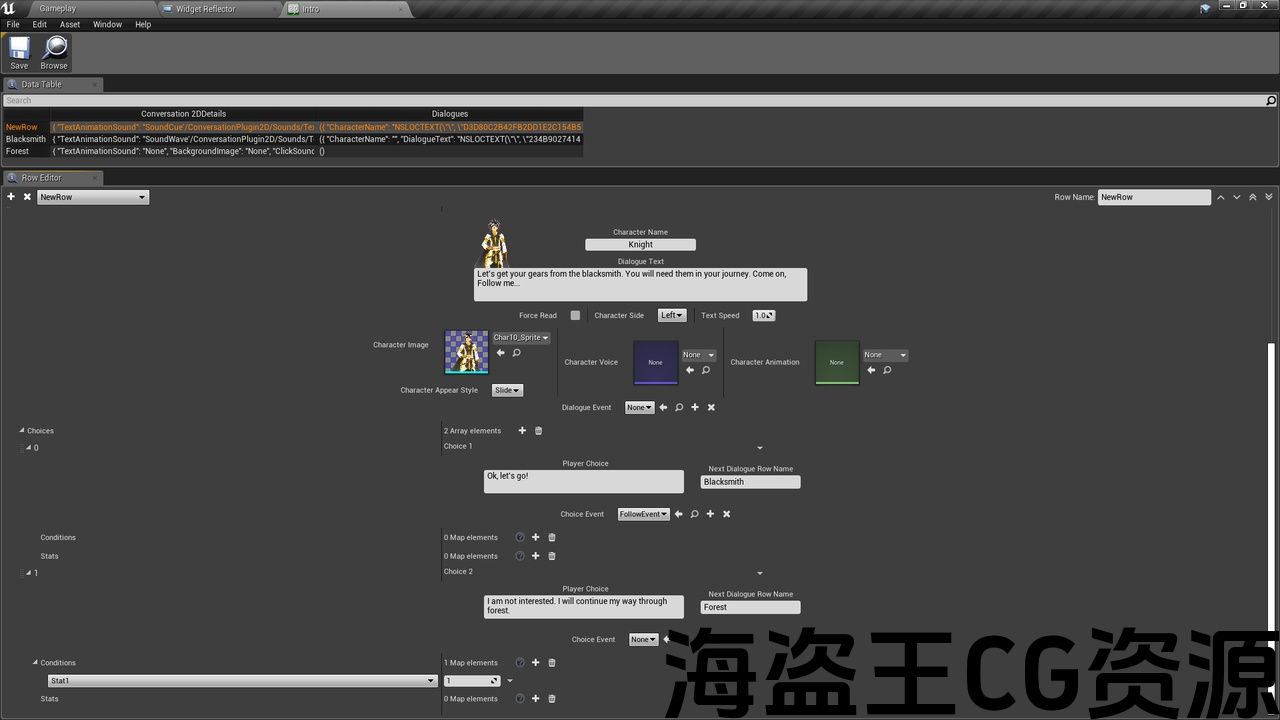Empty the Choices array using the trash icon
Viewport: 1280px width, 720px height.
click(539, 431)
